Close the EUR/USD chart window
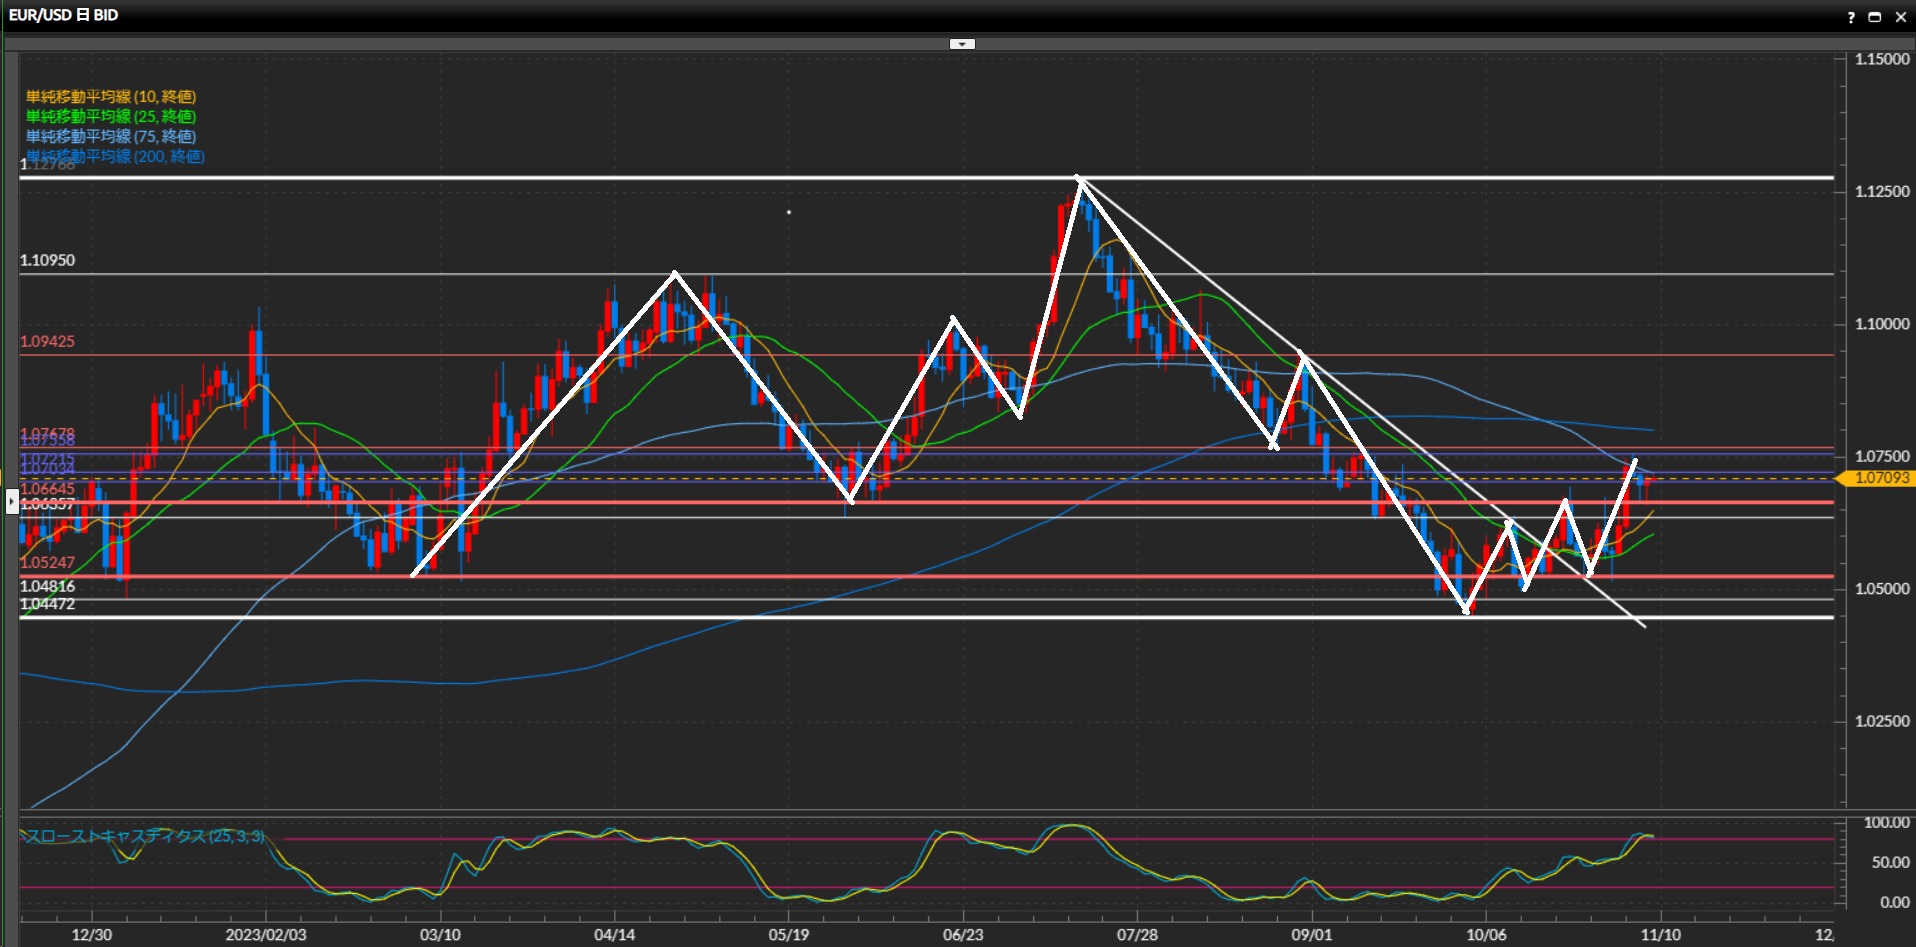 pos(1900,17)
